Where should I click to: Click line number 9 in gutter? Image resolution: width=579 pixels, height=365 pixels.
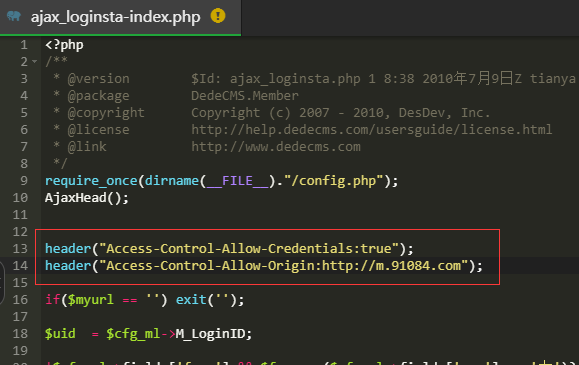(x=24, y=181)
